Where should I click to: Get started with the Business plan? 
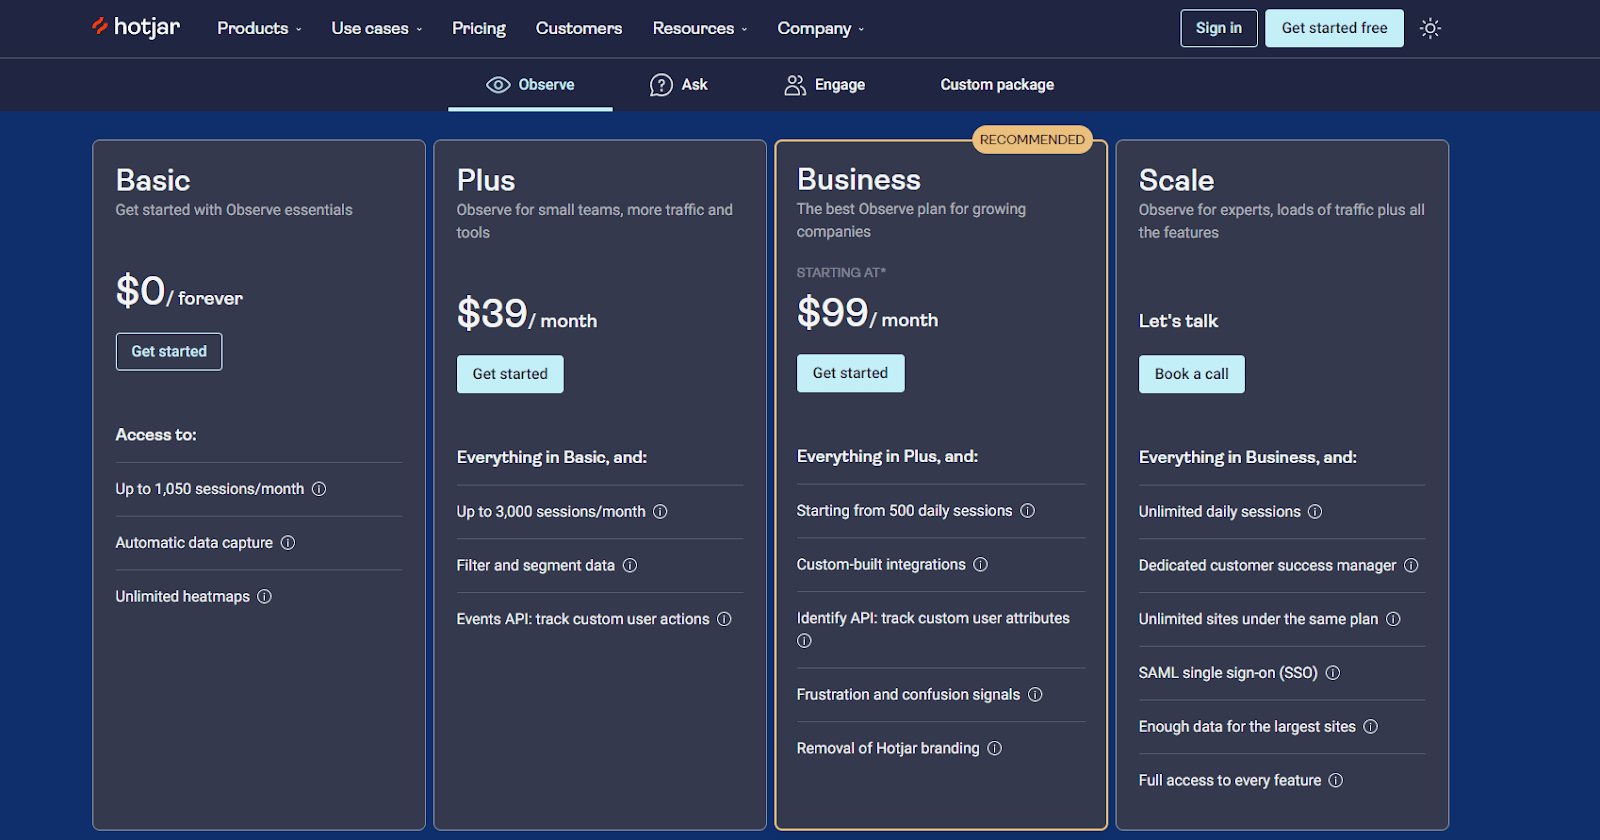click(x=850, y=373)
